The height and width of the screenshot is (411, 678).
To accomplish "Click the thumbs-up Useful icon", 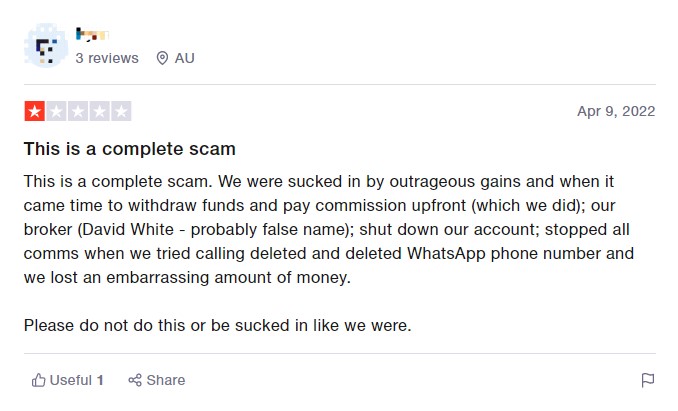I will point(39,380).
